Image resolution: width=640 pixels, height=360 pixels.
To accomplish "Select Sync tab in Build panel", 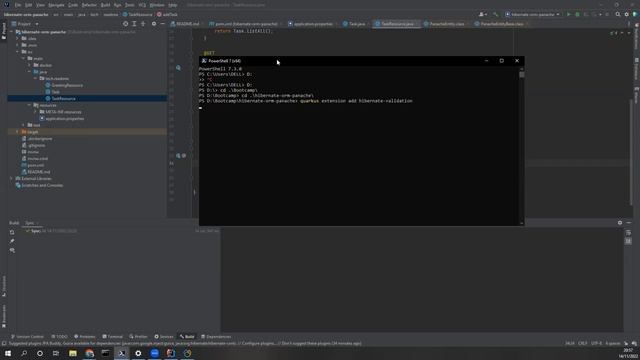I will 30,223.
